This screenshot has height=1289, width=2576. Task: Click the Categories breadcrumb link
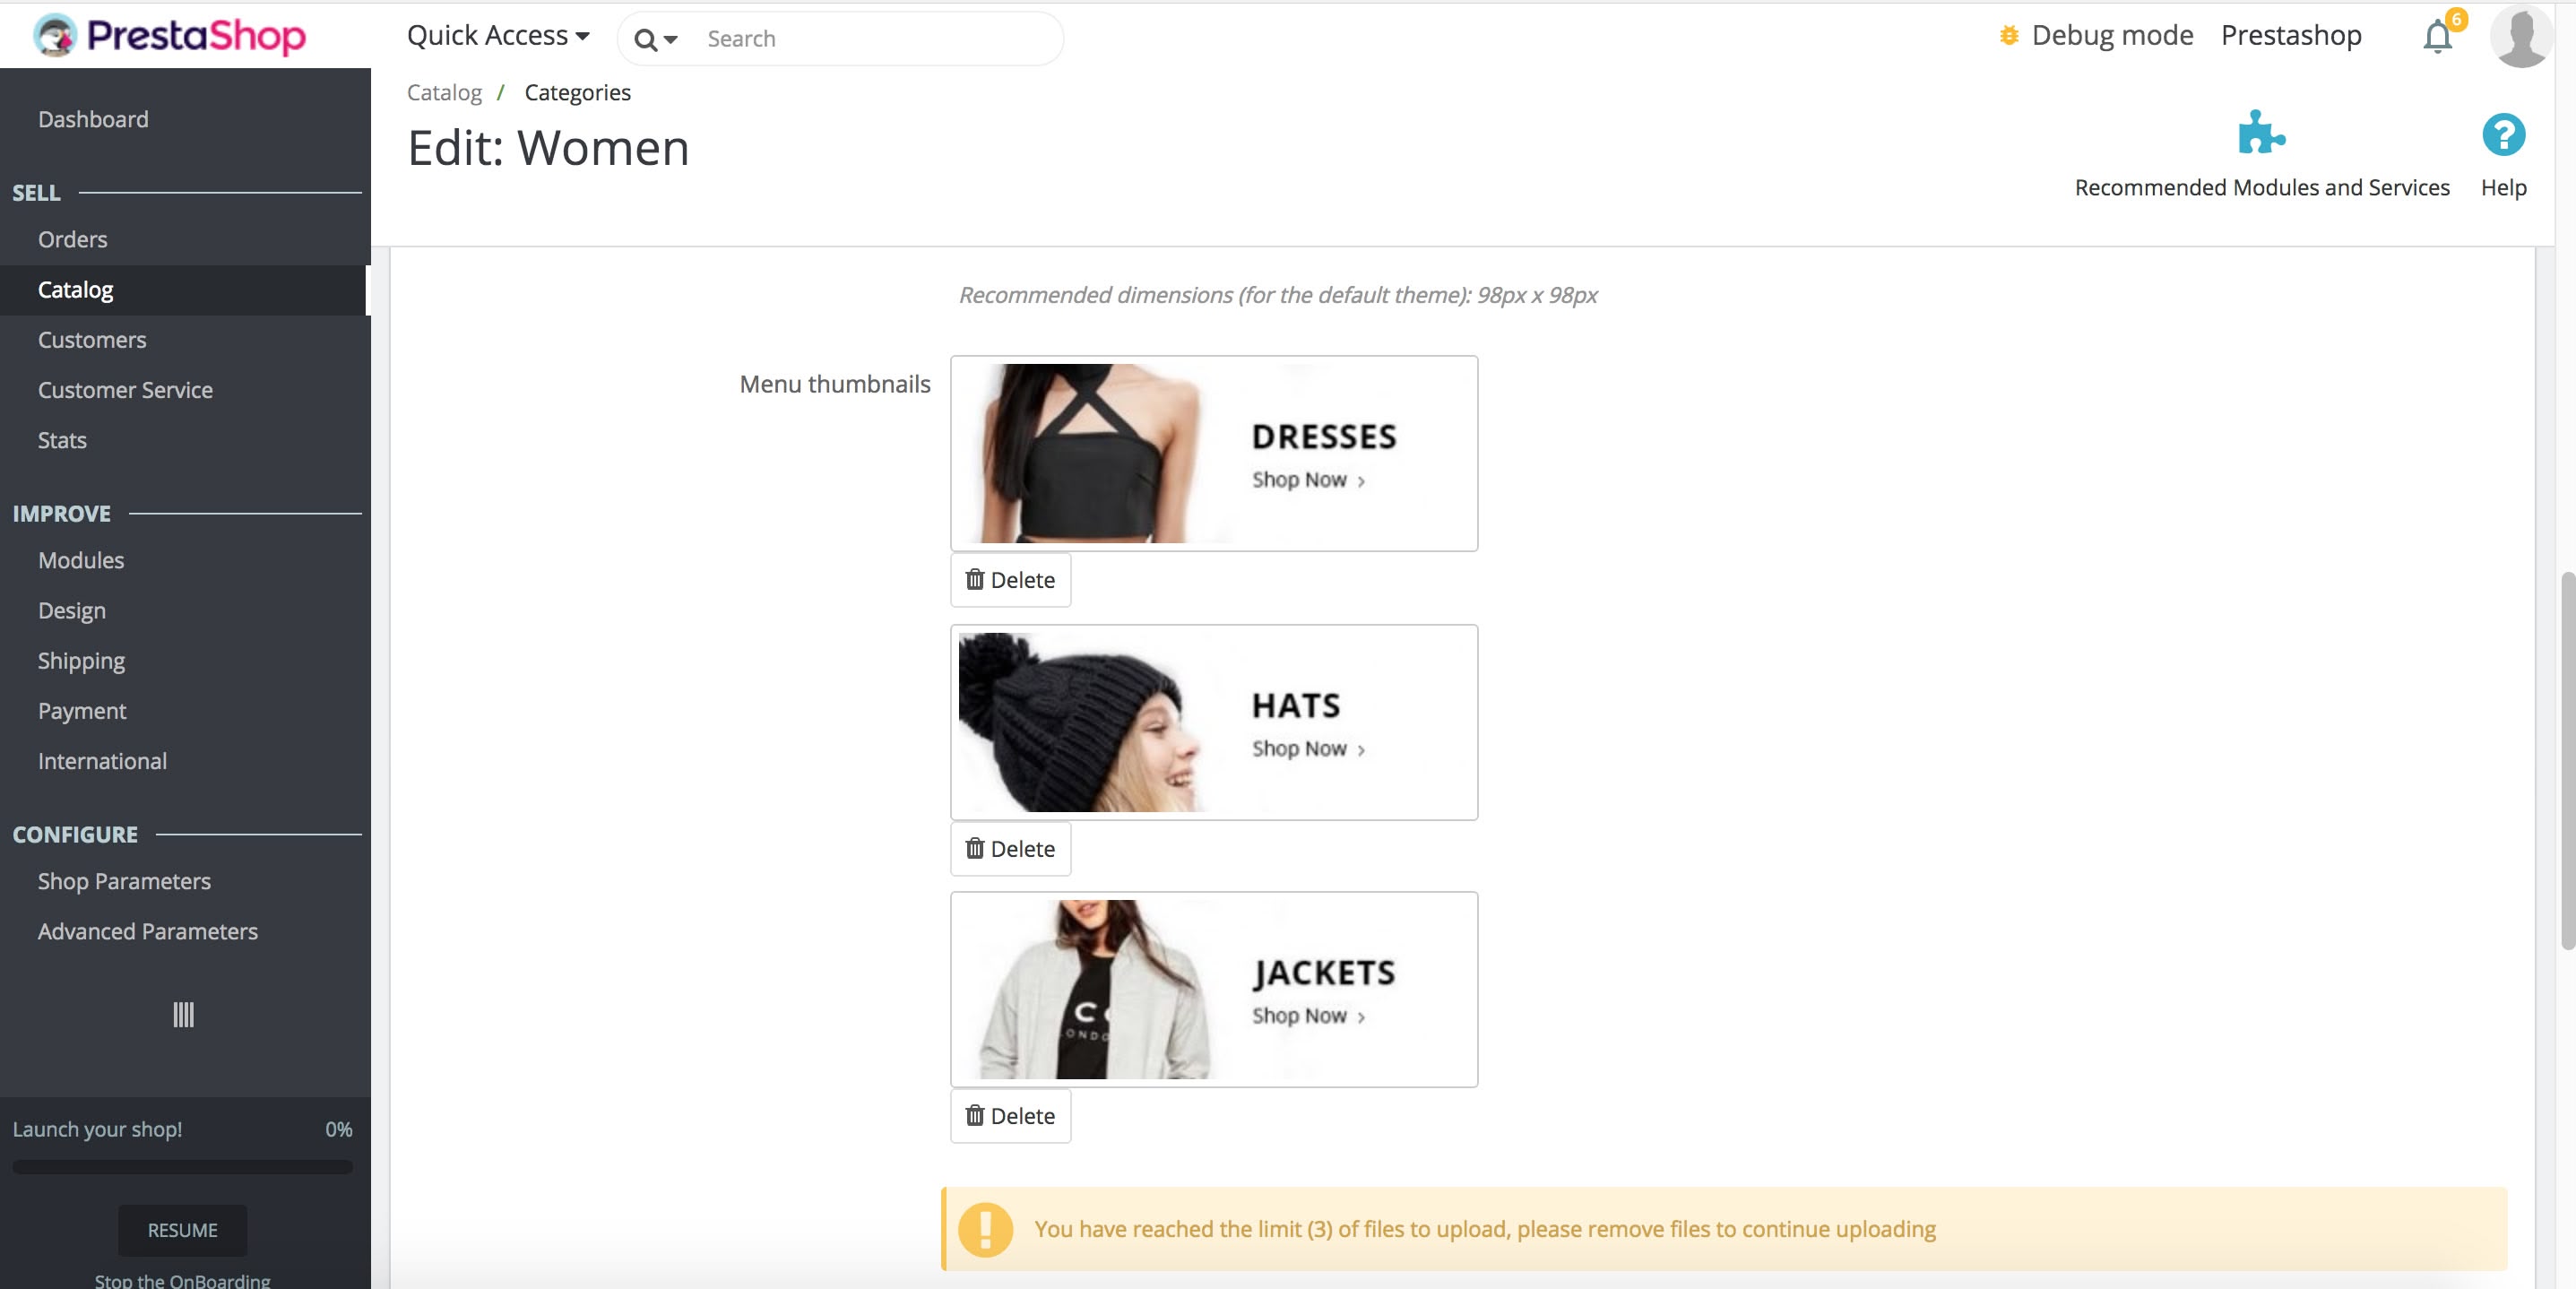pos(577,92)
